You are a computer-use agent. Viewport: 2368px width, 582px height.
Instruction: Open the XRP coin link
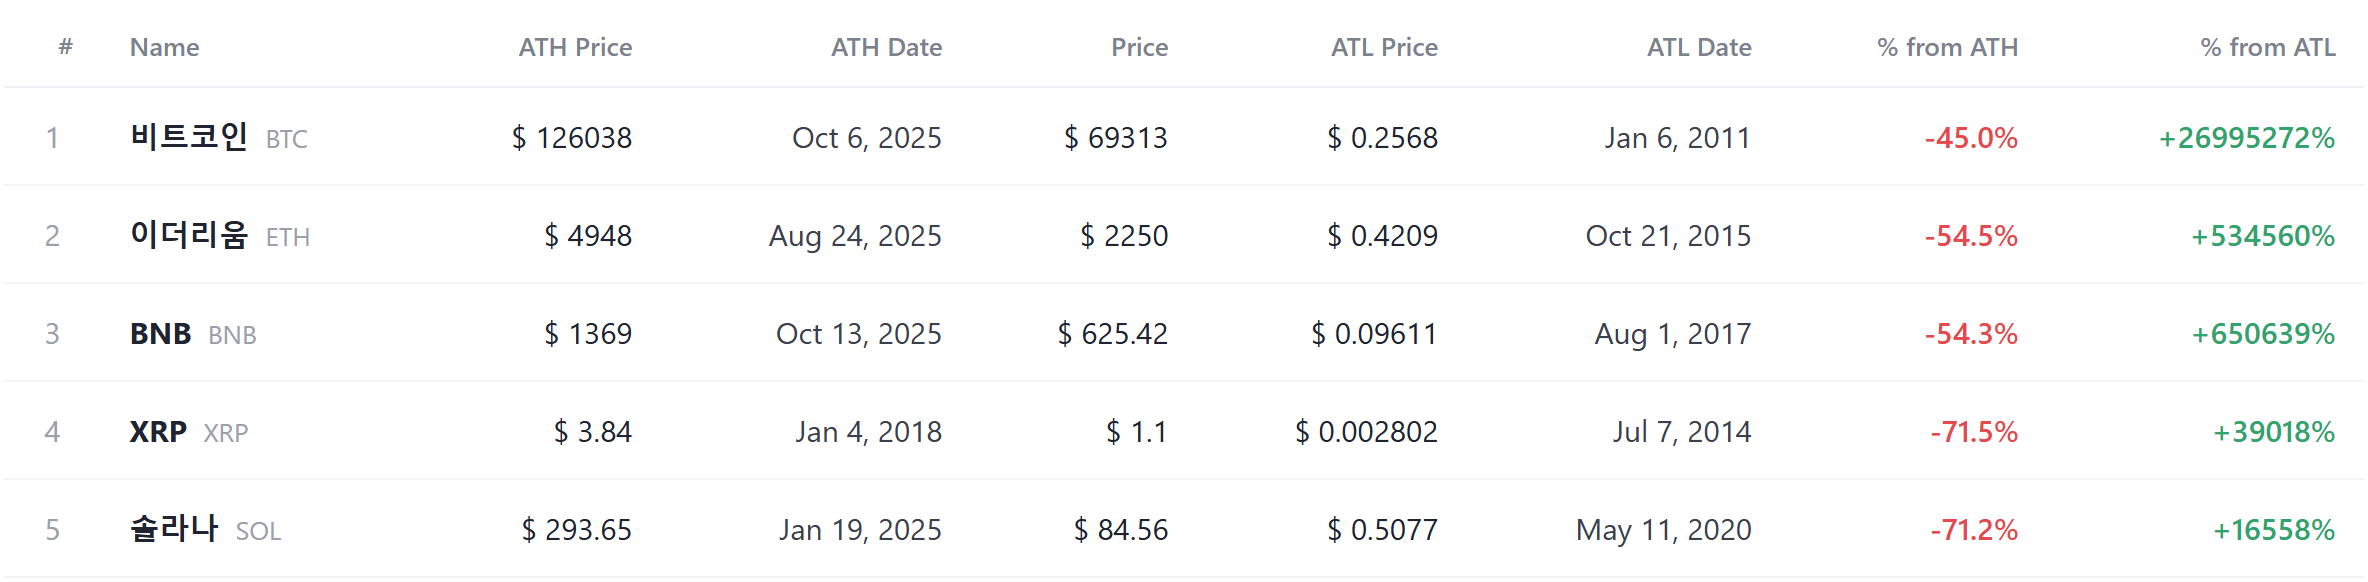(189, 431)
